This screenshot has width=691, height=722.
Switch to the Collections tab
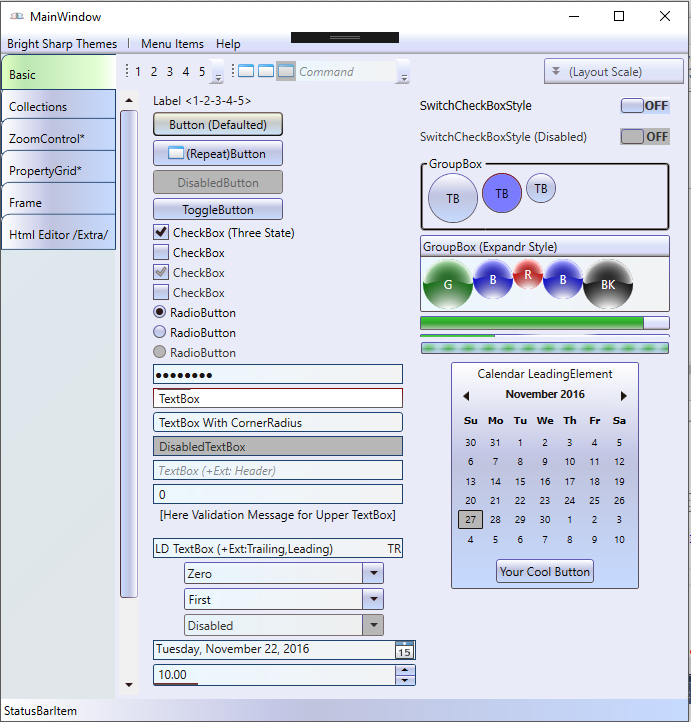point(58,107)
